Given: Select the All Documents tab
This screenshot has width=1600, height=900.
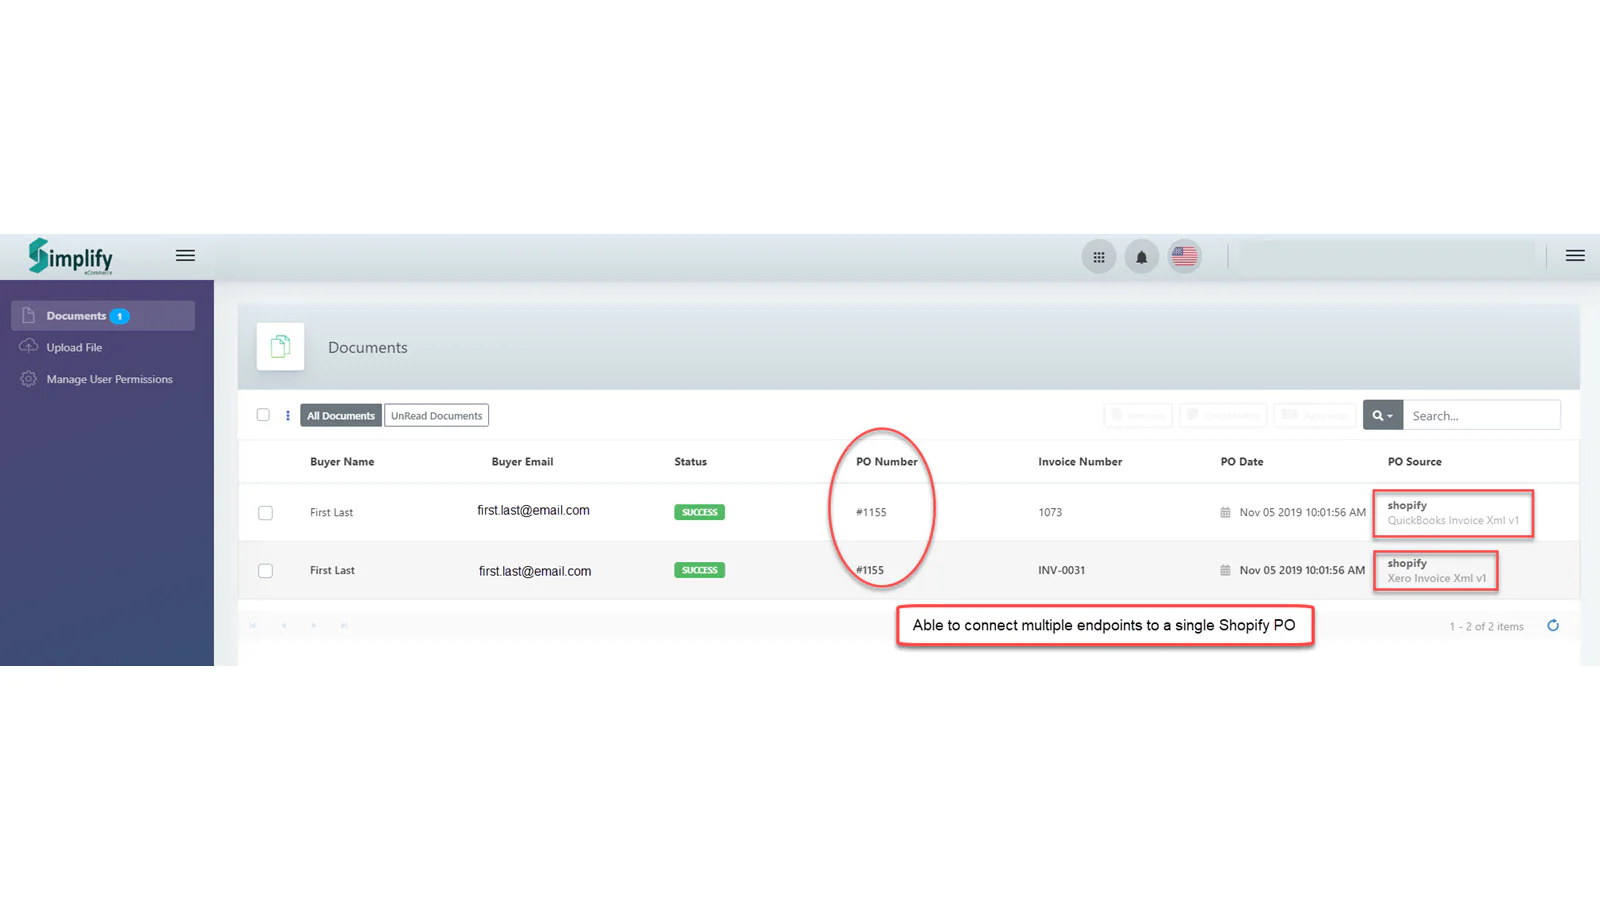Looking at the screenshot, I should coord(340,414).
